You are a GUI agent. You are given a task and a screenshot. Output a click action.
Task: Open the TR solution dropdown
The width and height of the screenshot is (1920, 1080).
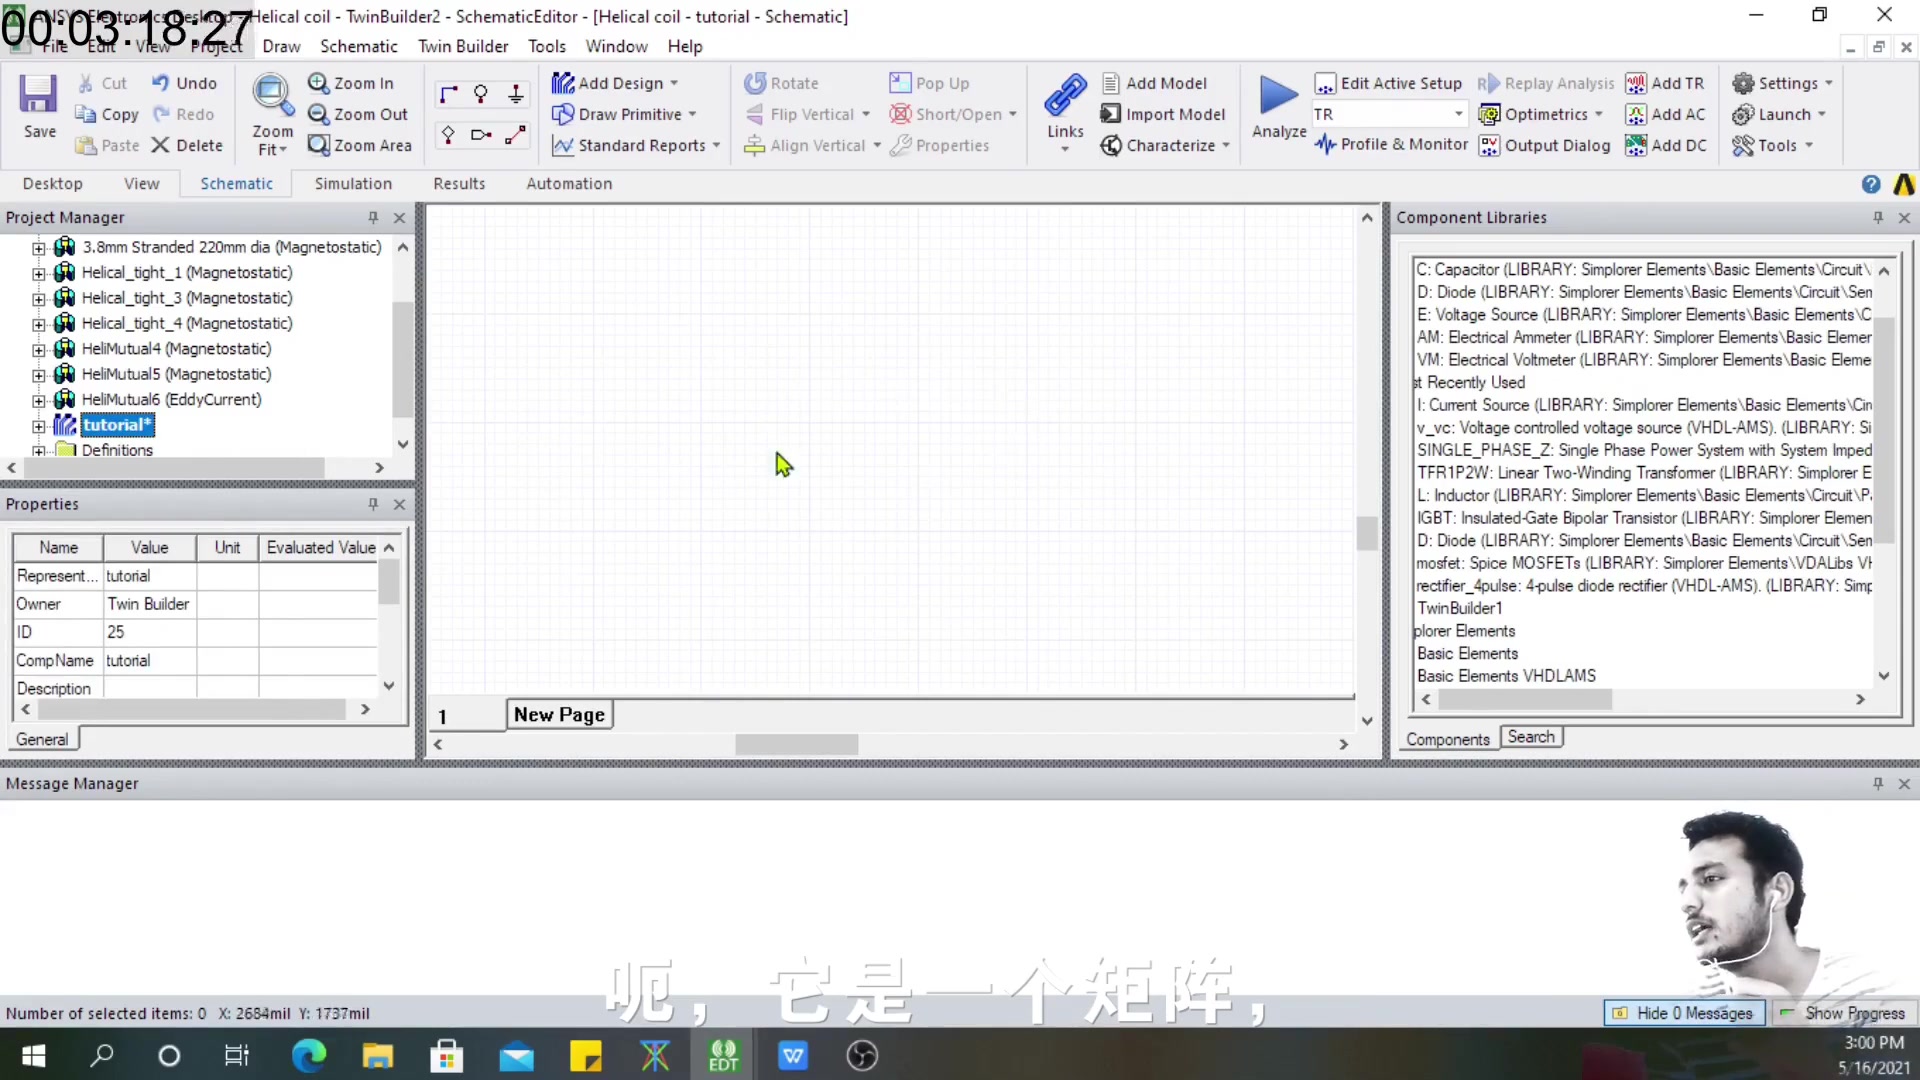[1458, 114]
